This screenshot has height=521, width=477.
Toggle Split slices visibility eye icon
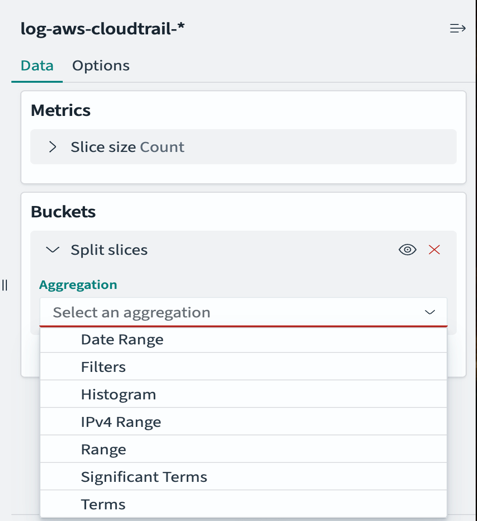(x=407, y=250)
